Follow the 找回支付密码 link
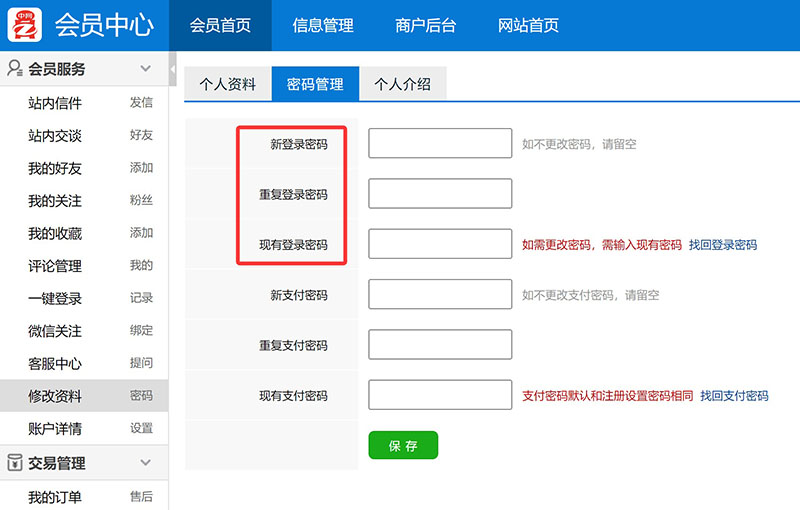The image size is (800, 510). pyautogui.click(x=734, y=396)
